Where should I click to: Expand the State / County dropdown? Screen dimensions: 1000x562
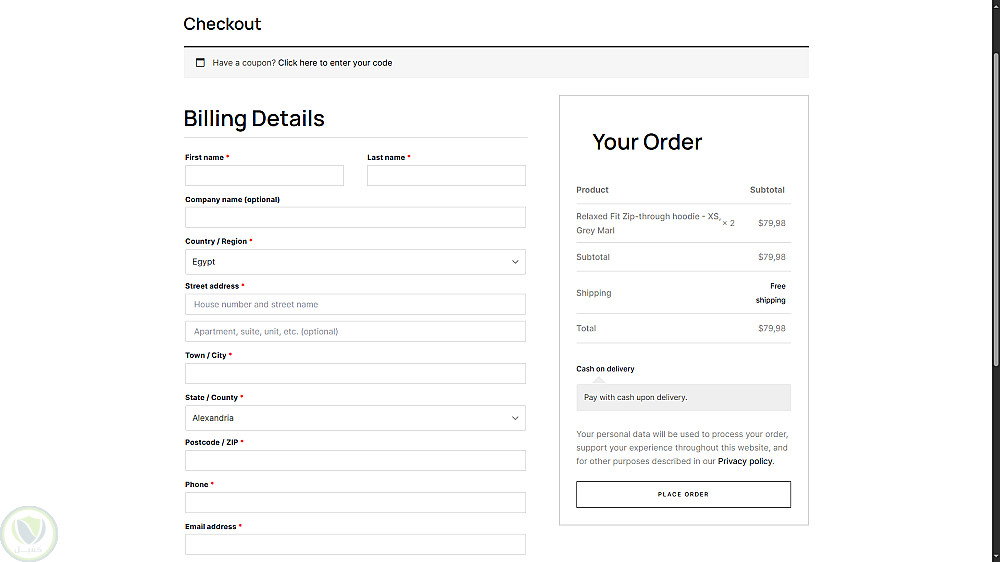click(355, 418)
